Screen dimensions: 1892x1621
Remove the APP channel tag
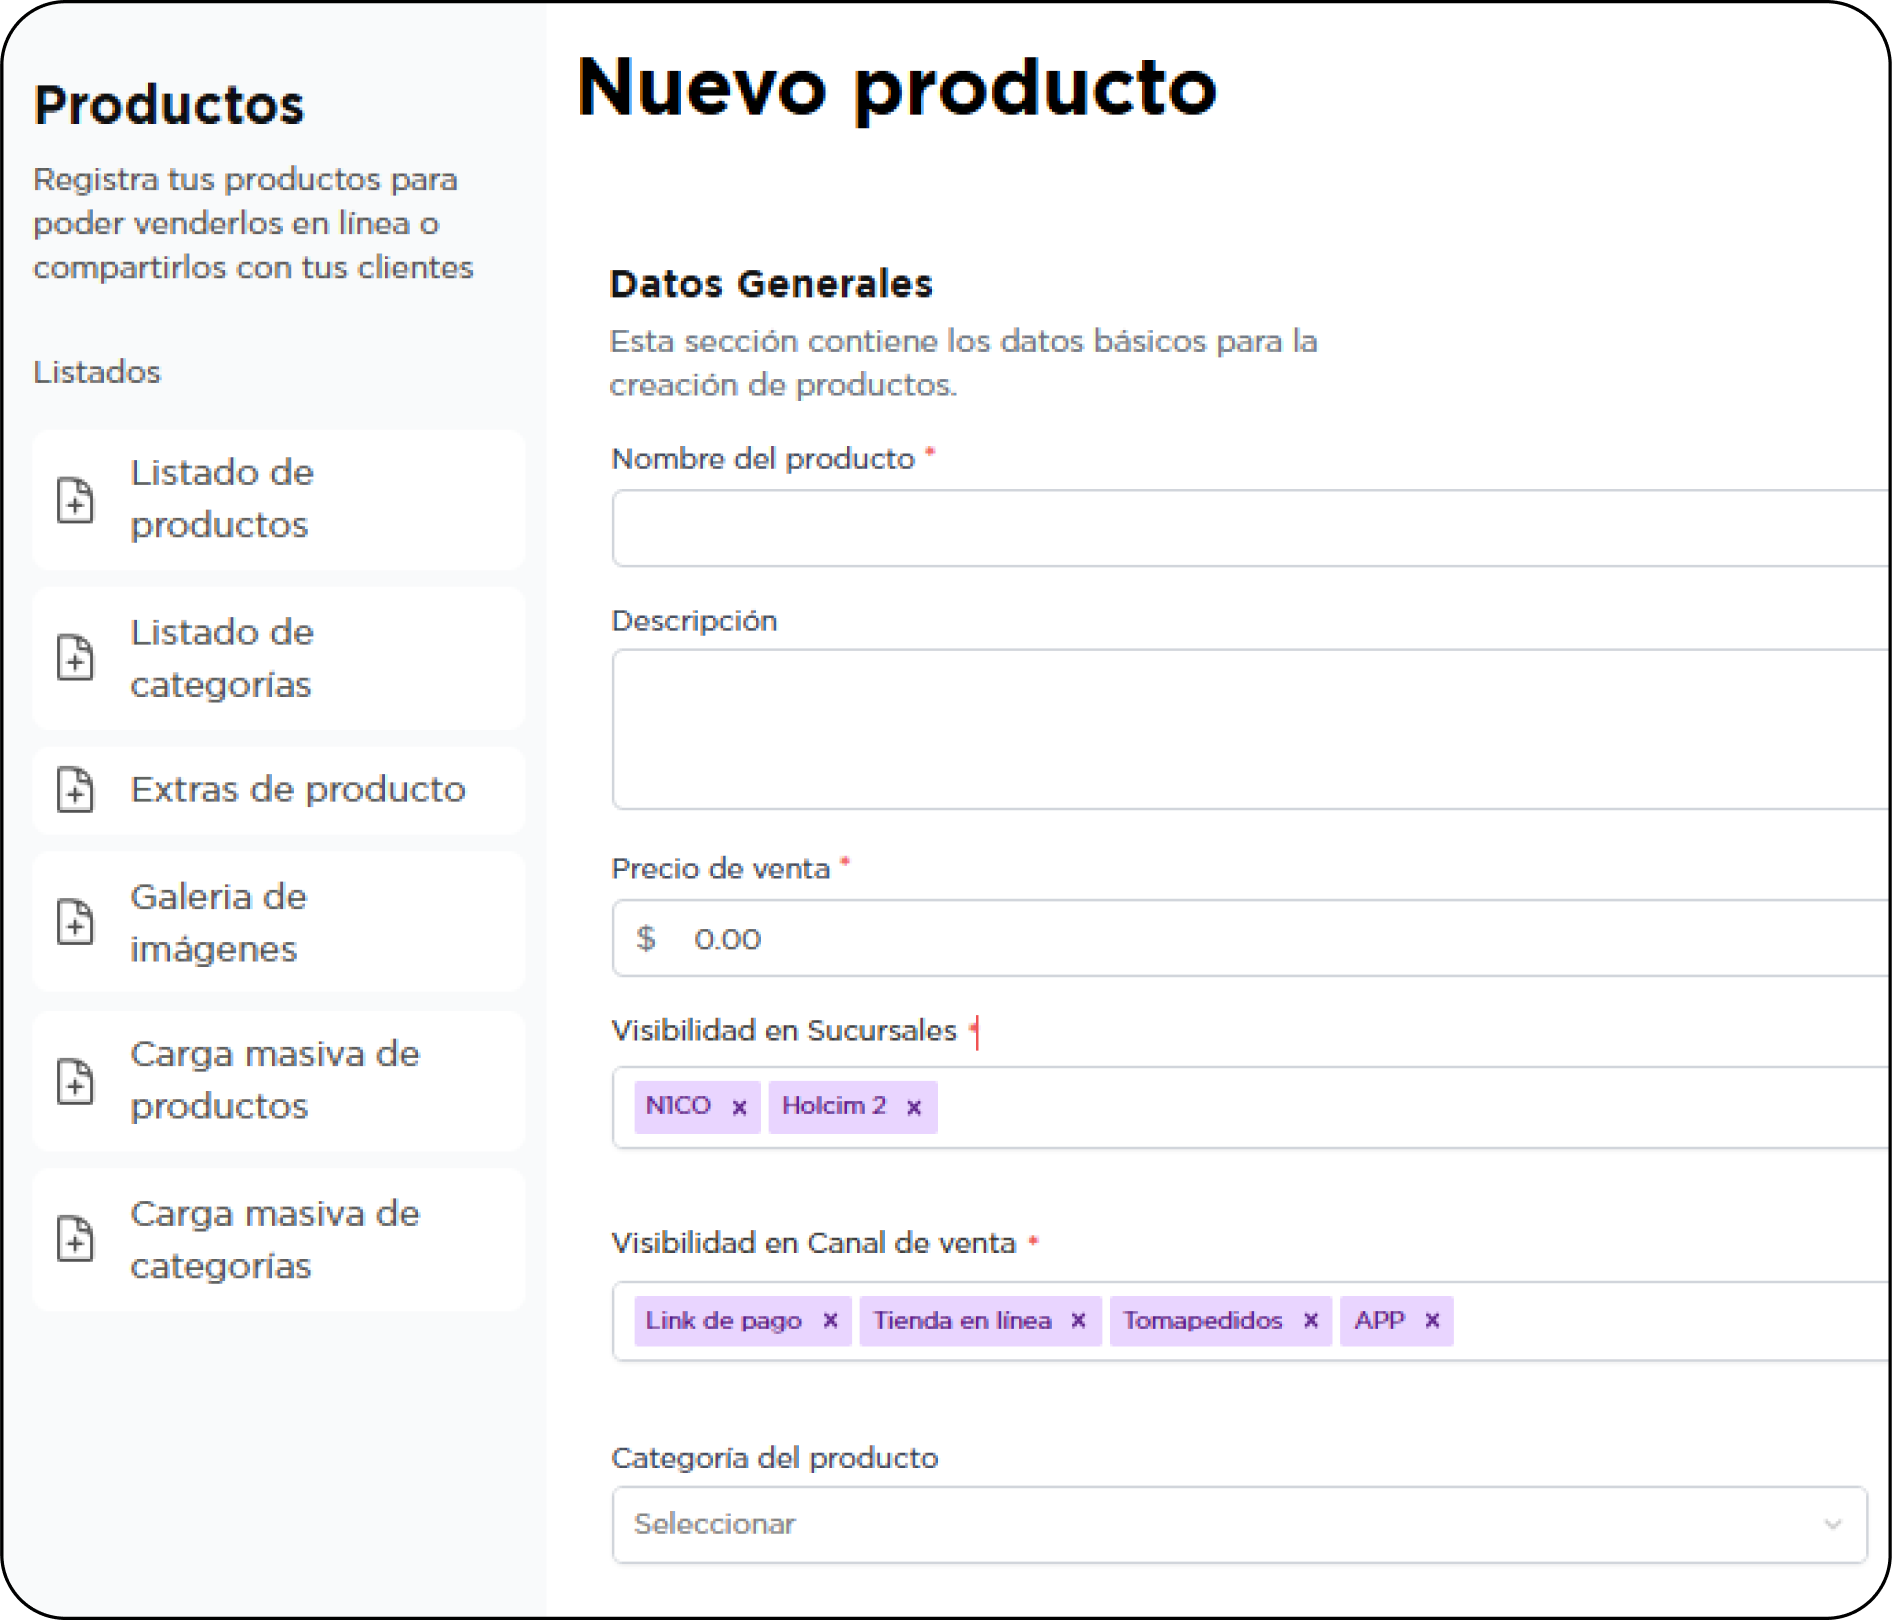tap(1432, 1321)
